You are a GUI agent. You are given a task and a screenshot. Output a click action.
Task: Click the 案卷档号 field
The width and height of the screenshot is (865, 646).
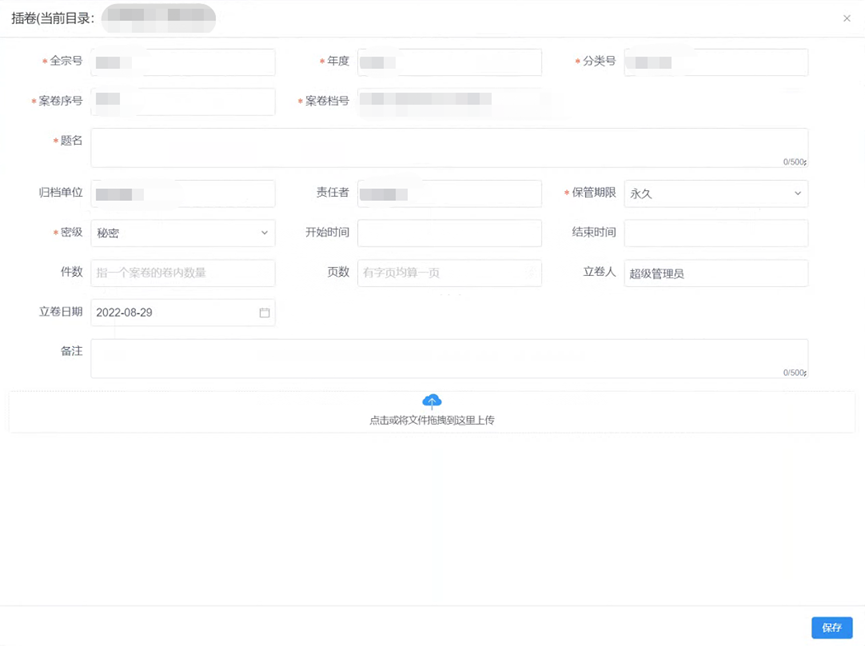tap(449, 101)
